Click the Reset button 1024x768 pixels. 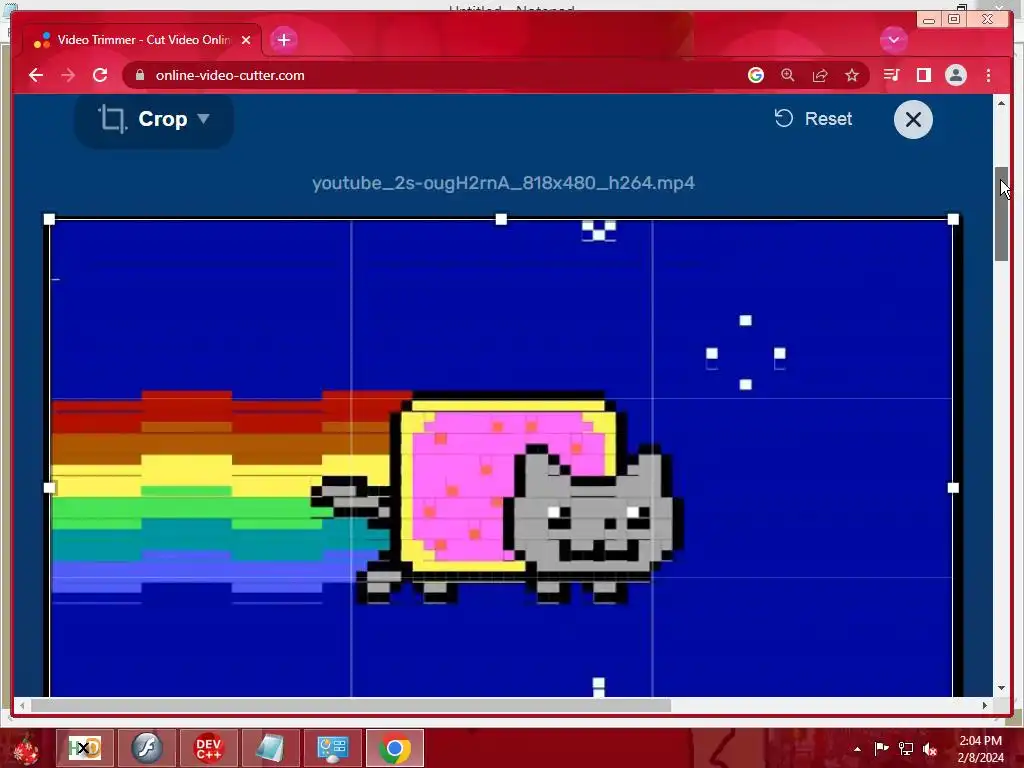tap(813, 119)
